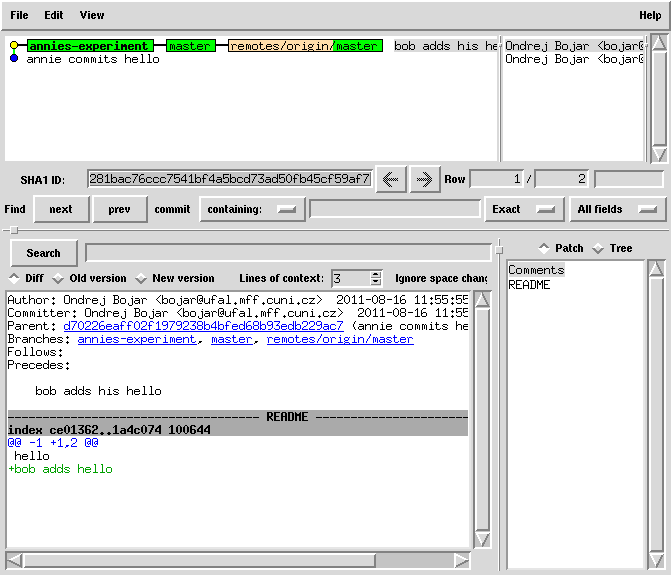Select the Old version radio button
Screen dimensions: 671x575
pyautogui.click(x=58, y=278)
